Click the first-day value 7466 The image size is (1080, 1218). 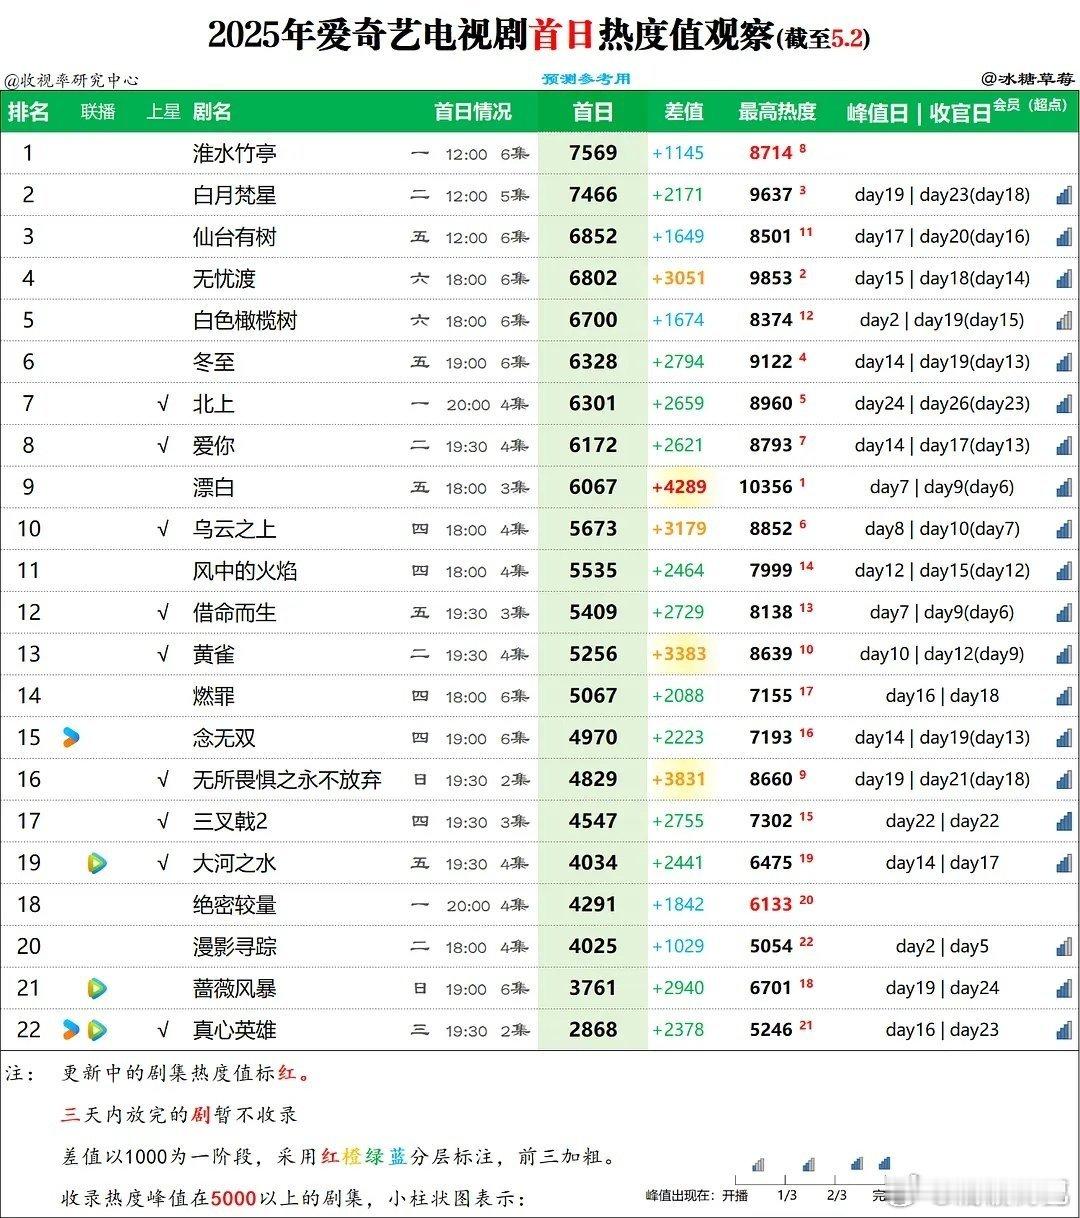(593, 195)
